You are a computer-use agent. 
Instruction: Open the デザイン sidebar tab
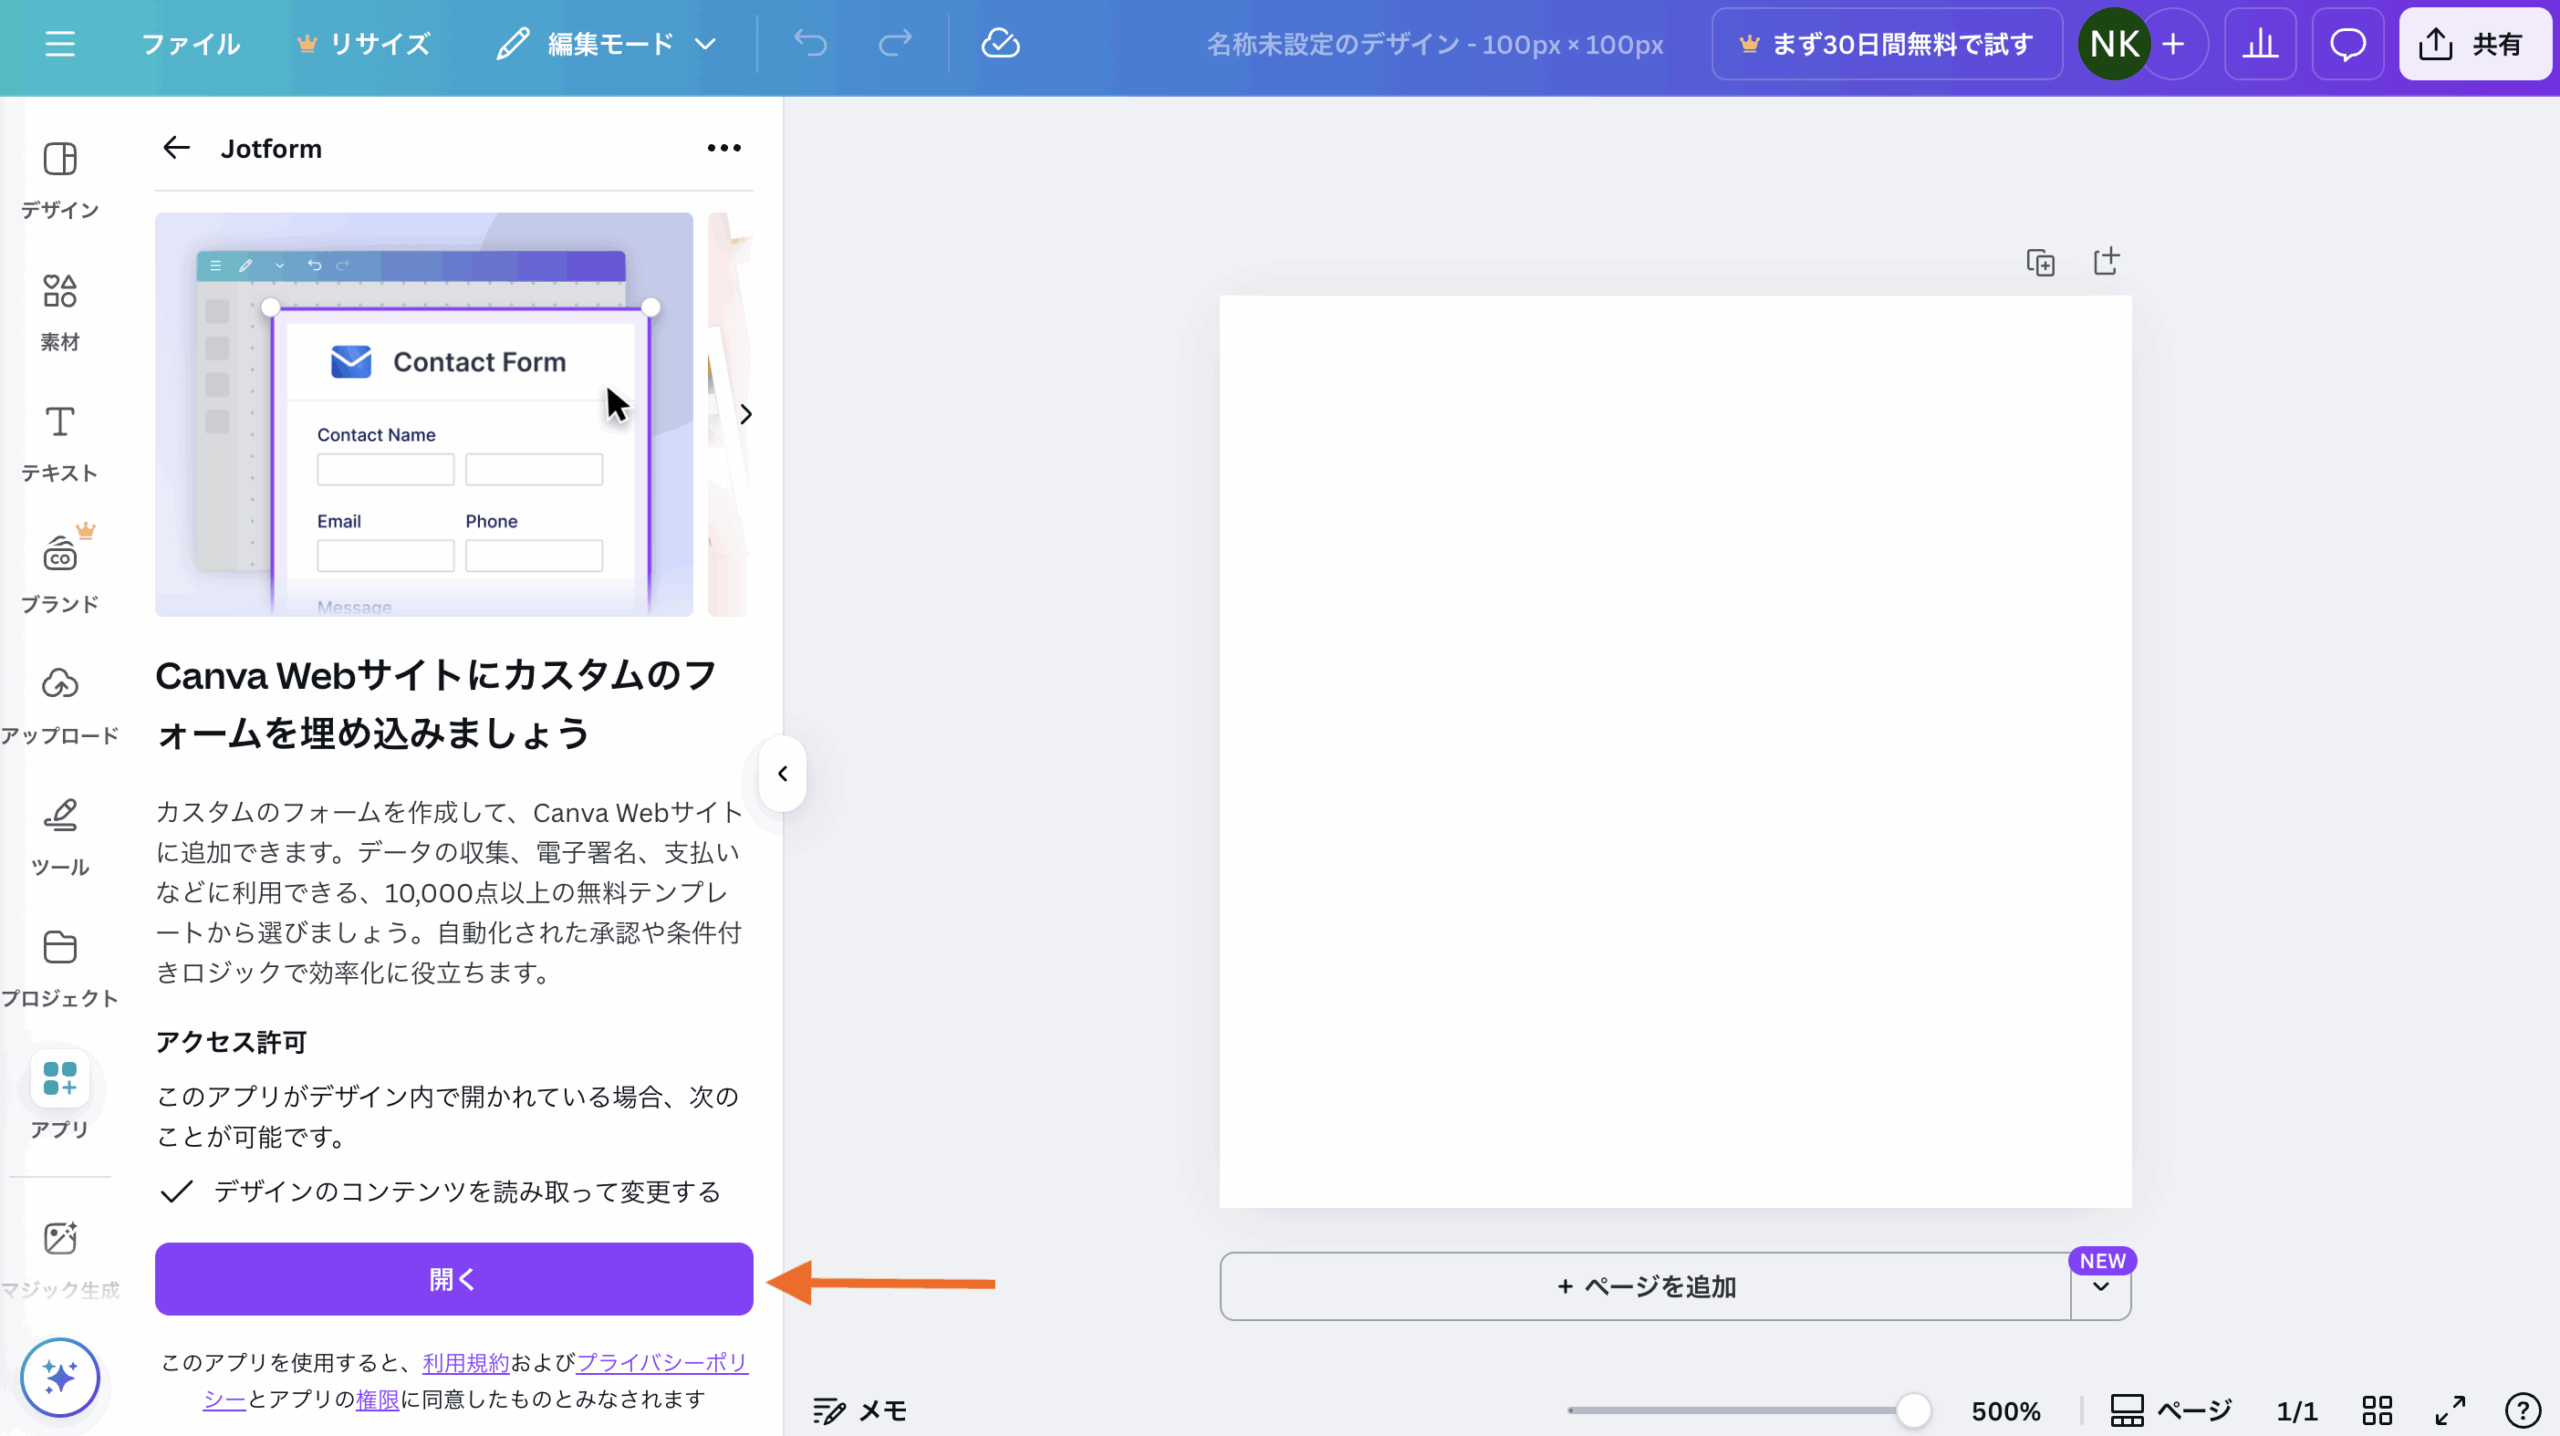pyautogui.click(x=60, y=180)
